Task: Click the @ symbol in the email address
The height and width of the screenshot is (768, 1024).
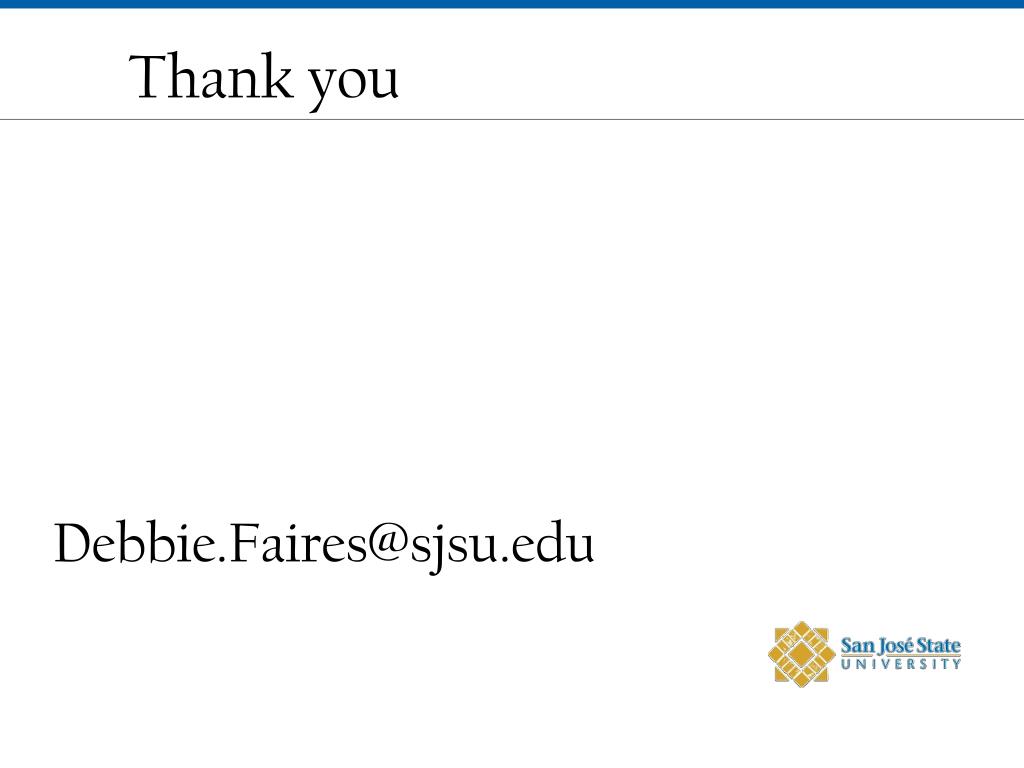Action: tap(389, 541)
